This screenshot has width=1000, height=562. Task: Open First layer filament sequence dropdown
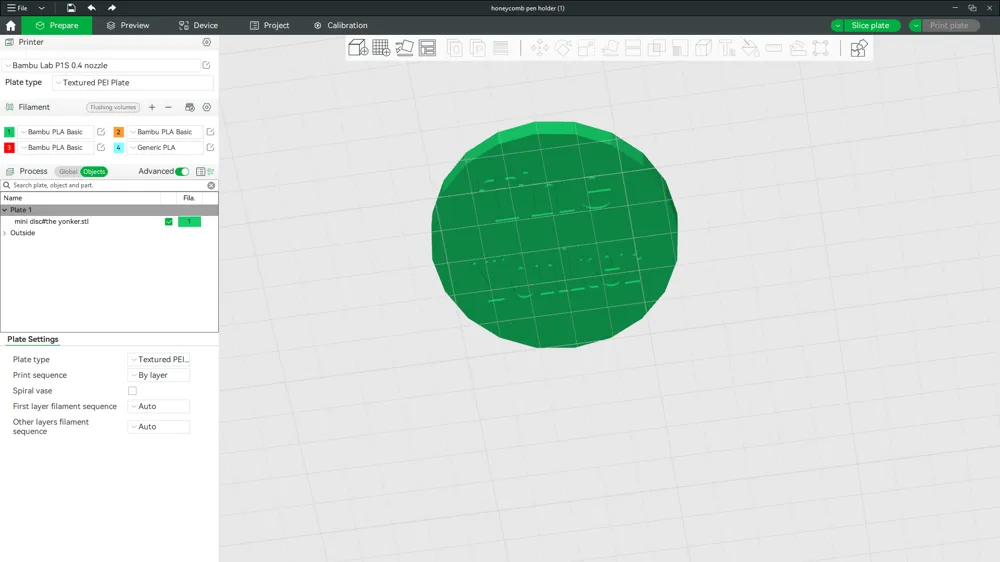click(159, 406)
